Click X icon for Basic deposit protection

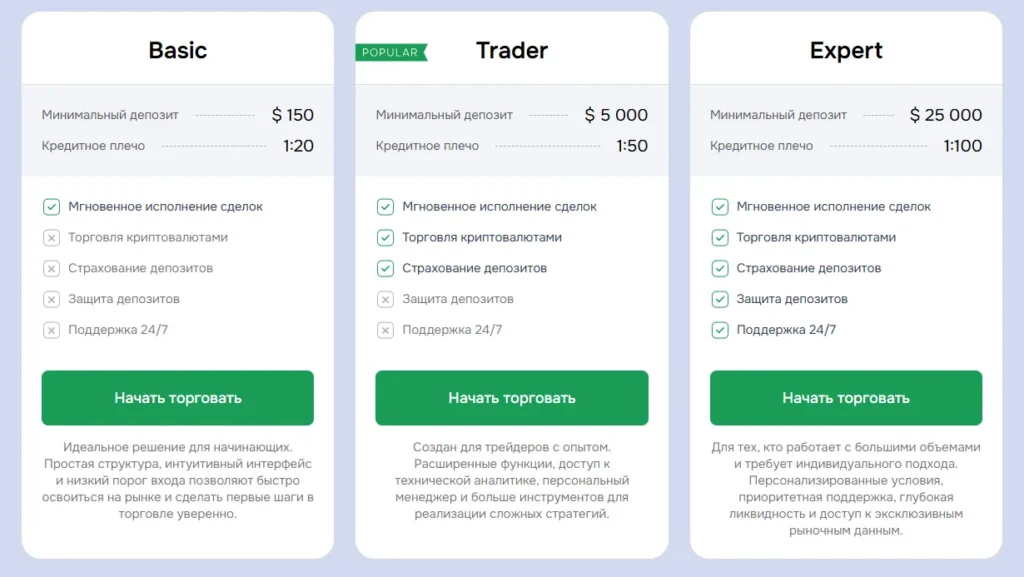tap(51, 299)
